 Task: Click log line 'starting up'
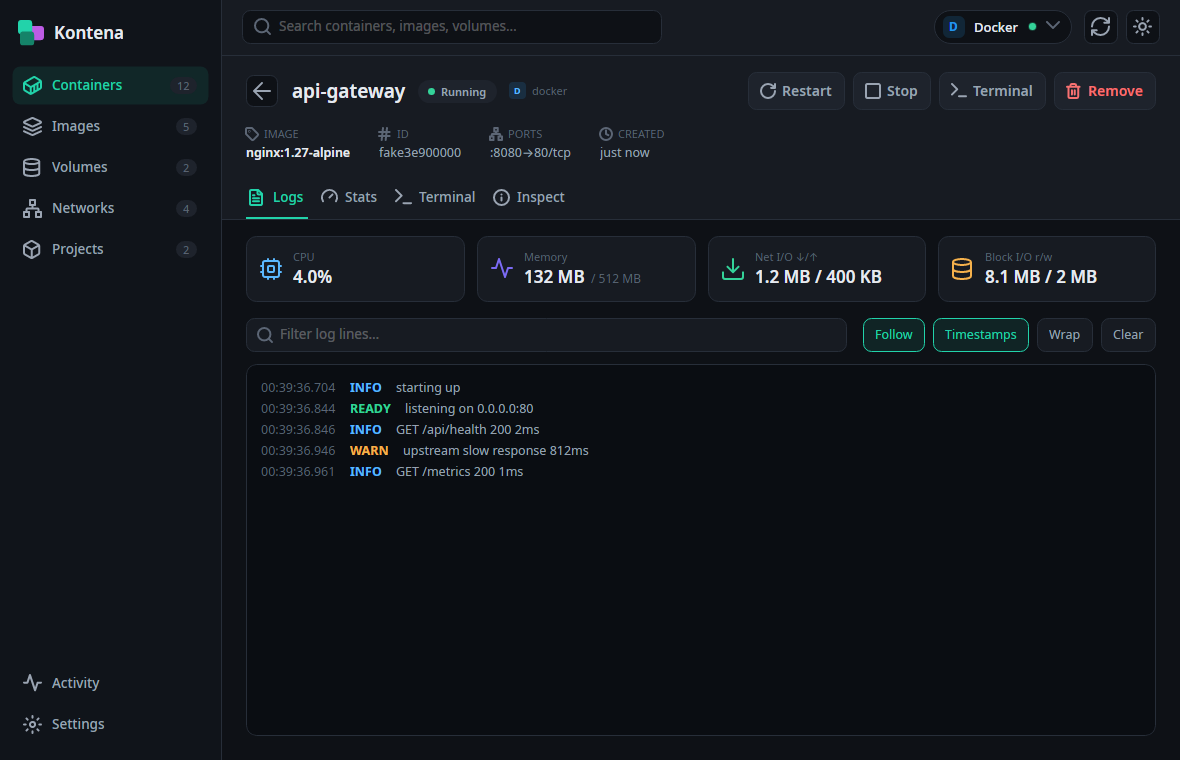pos(428,388)
